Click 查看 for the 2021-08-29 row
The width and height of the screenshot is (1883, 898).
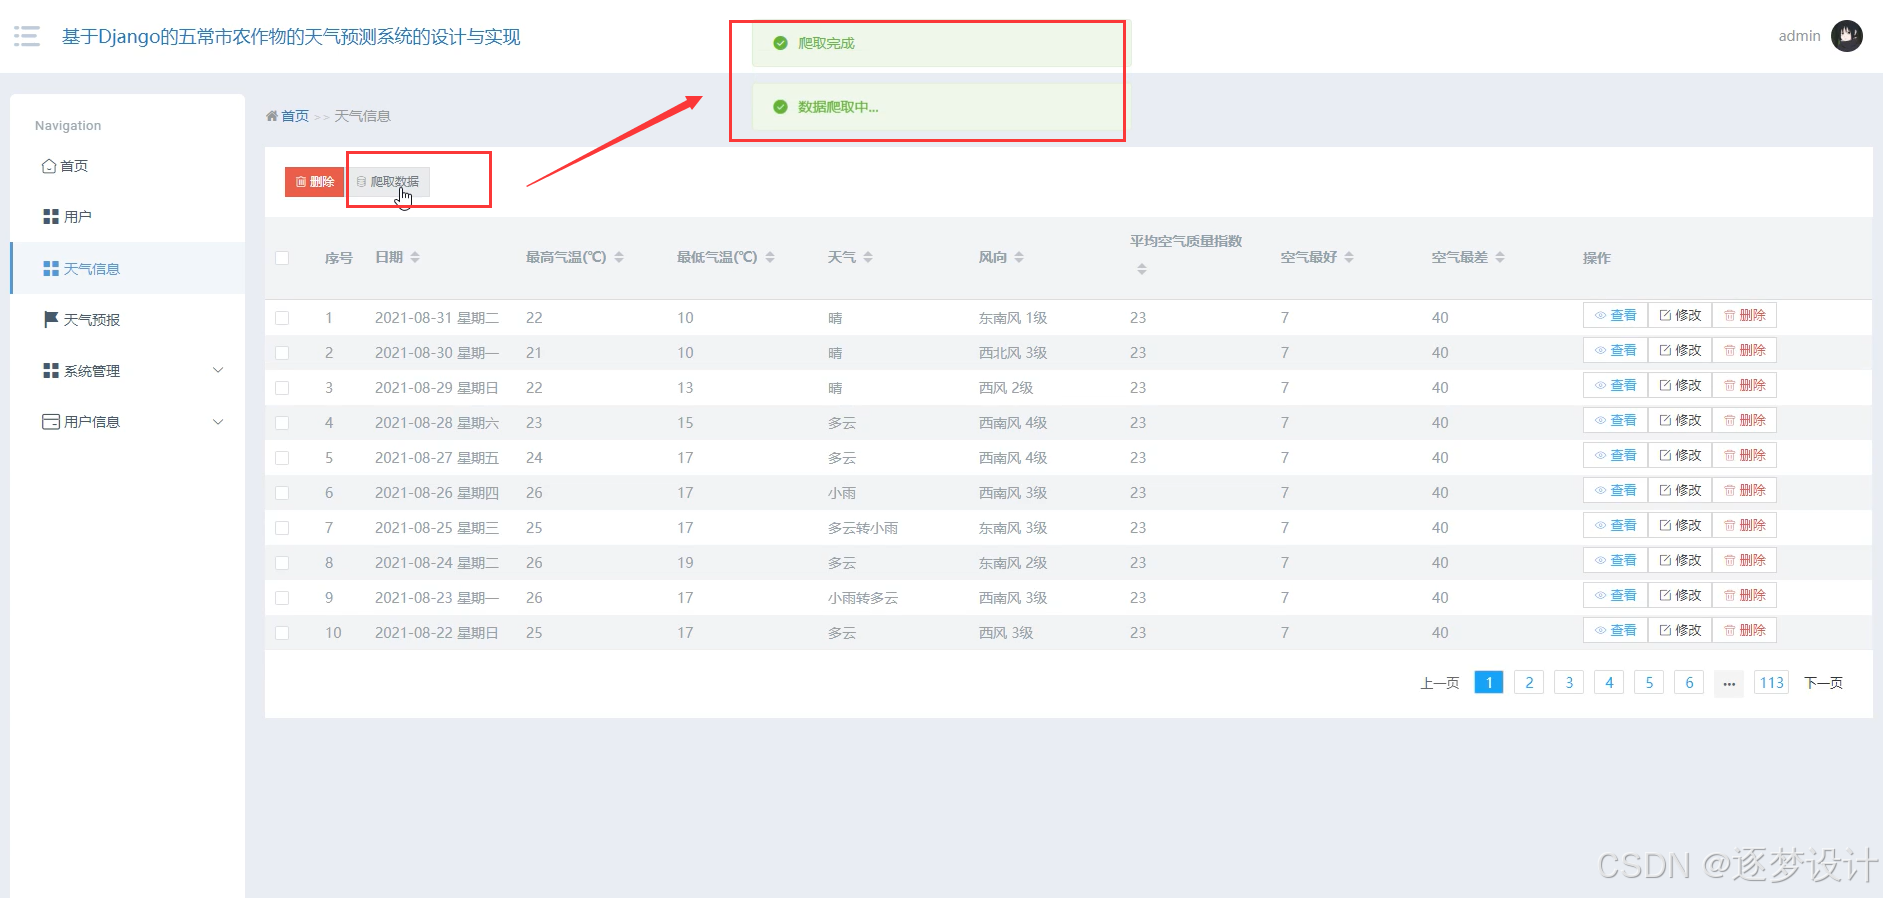(1615, 385)
